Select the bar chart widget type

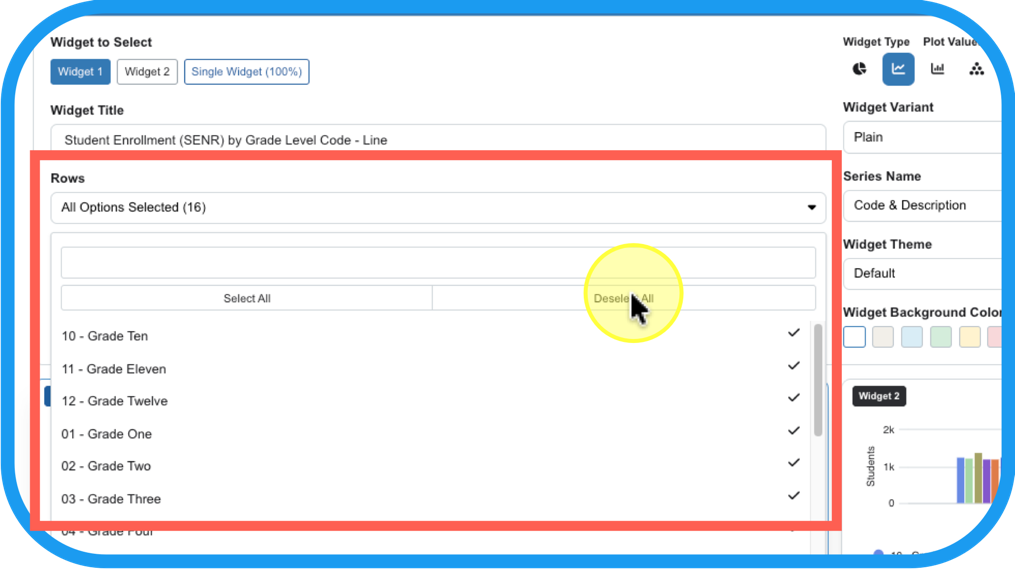point(937,69)
